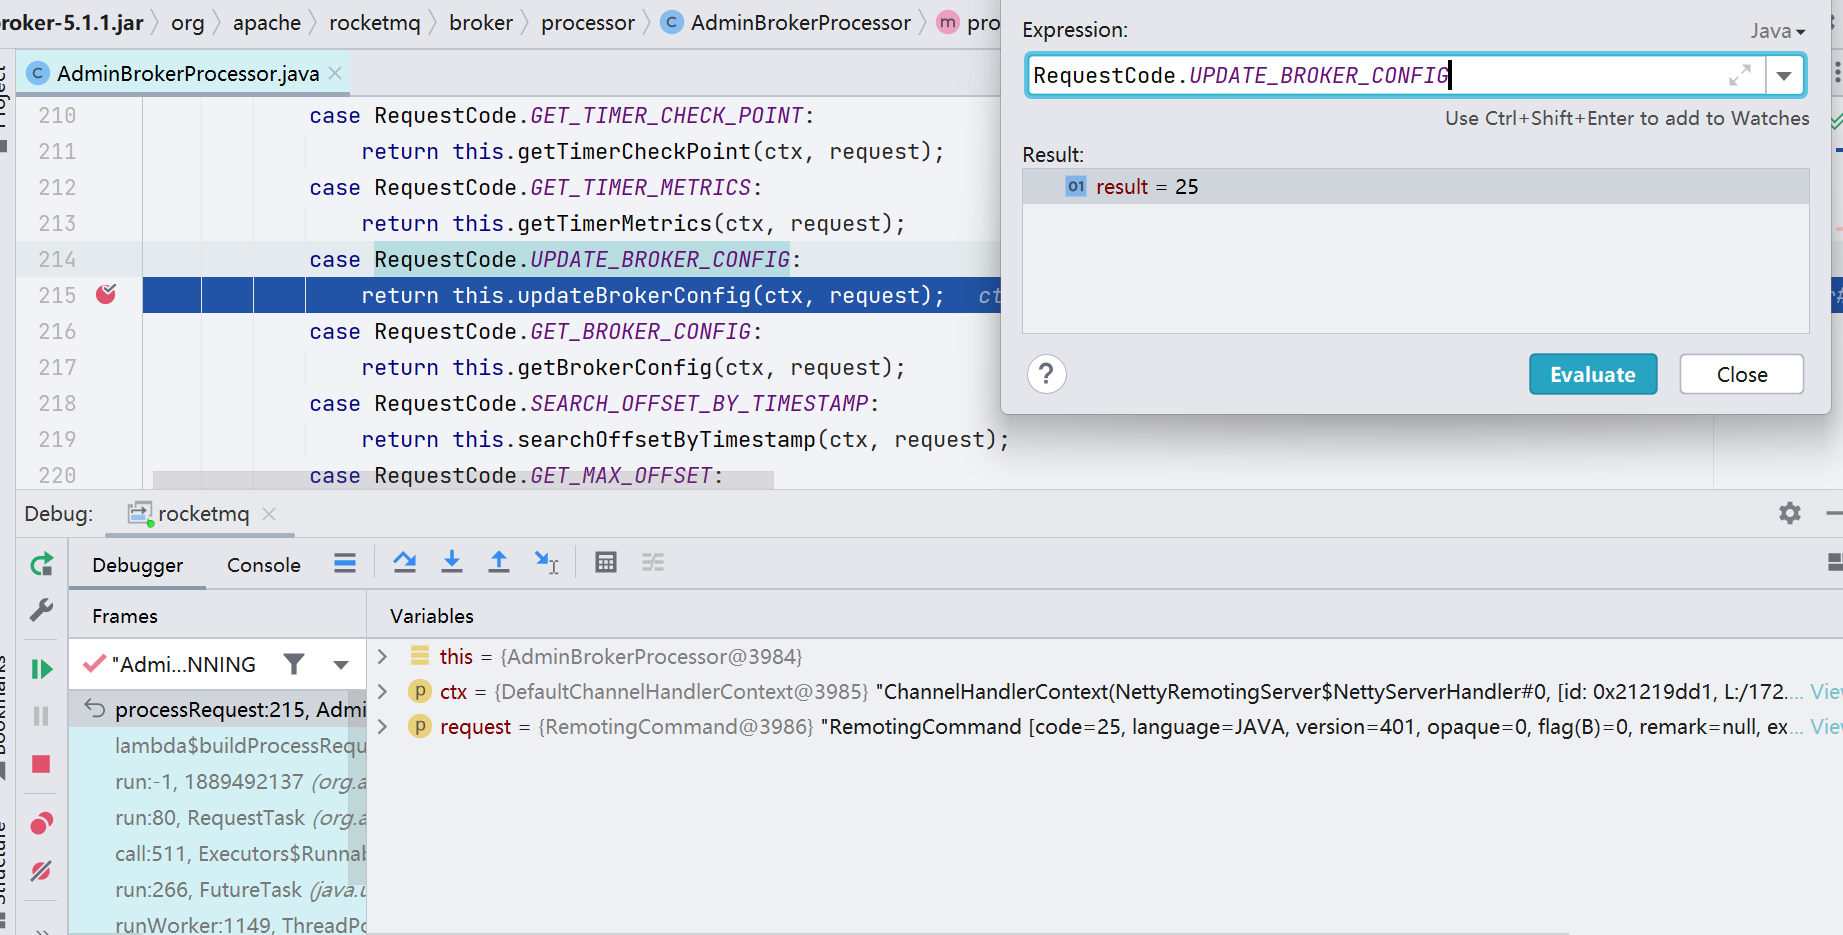Open the View Breakpoints dialog
1843x935 pixels.
click(41, 823)
